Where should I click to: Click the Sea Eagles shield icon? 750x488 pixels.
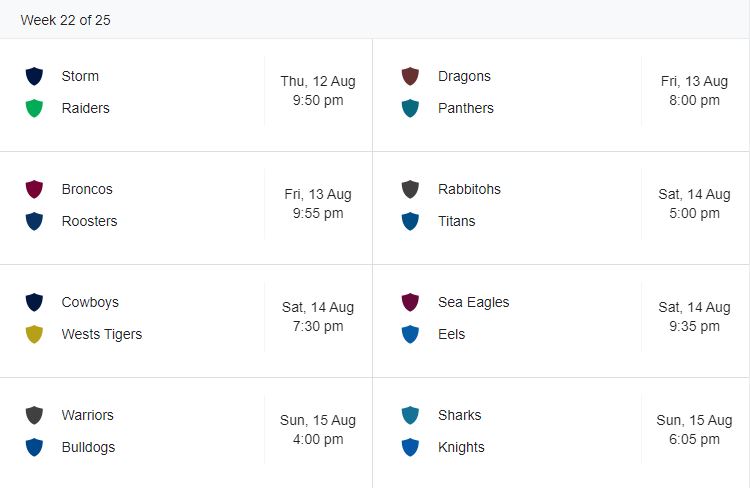point(410,302)
